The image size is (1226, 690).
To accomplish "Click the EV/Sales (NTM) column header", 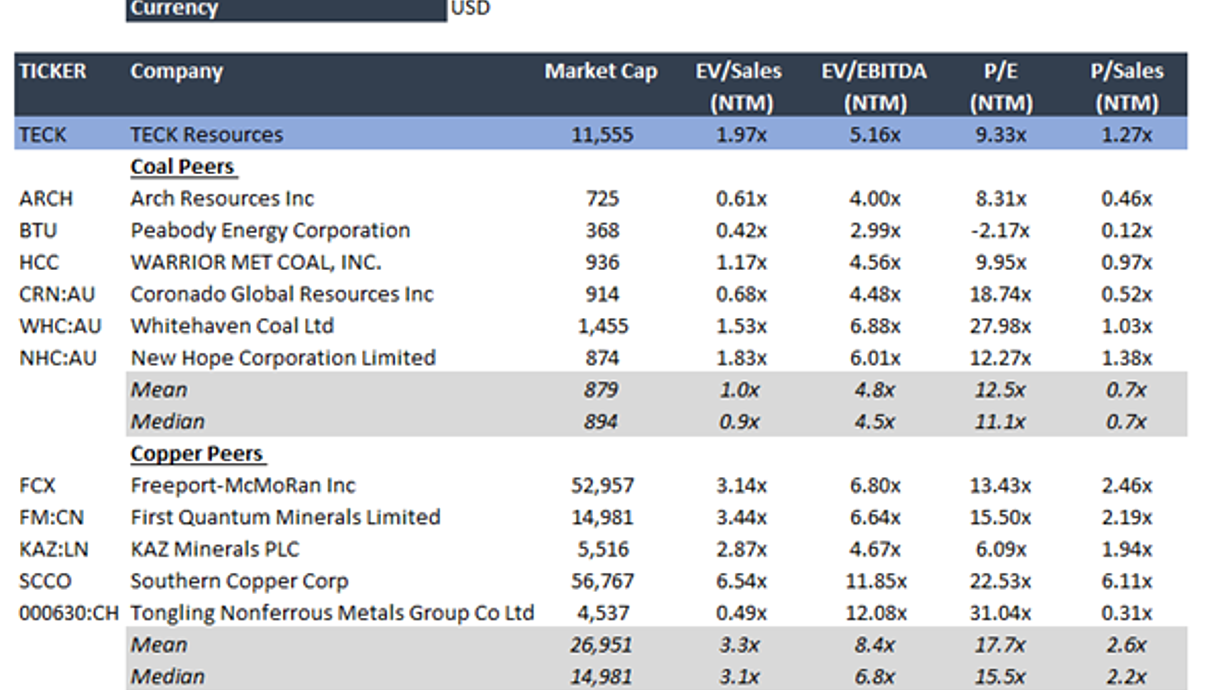I will 739,87.
